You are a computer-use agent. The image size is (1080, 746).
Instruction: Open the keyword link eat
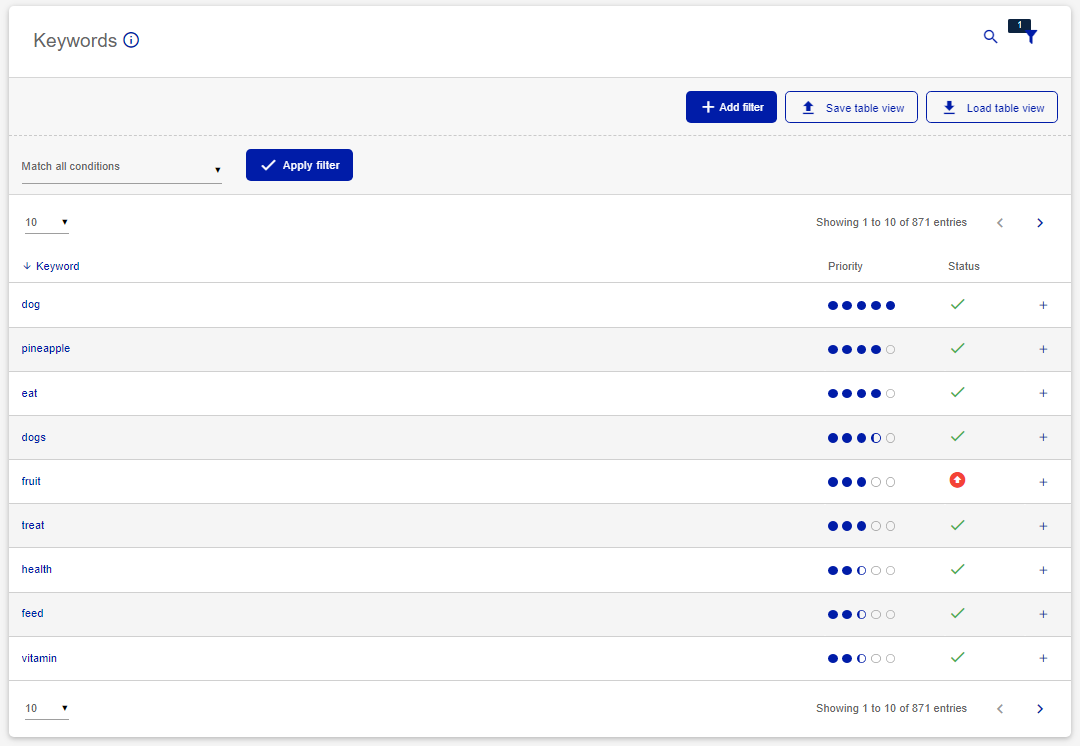29,393
